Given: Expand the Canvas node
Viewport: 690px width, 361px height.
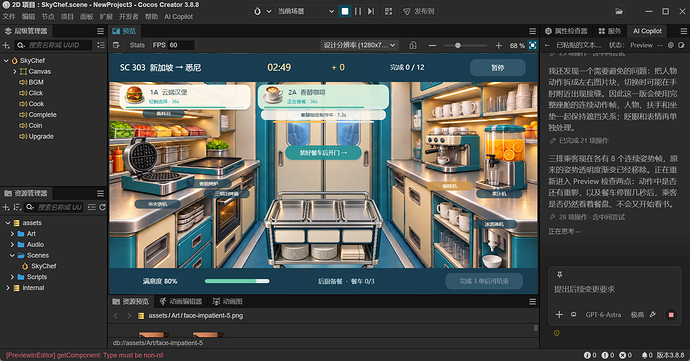Looking at the screenshot, I should pos(15,71).
